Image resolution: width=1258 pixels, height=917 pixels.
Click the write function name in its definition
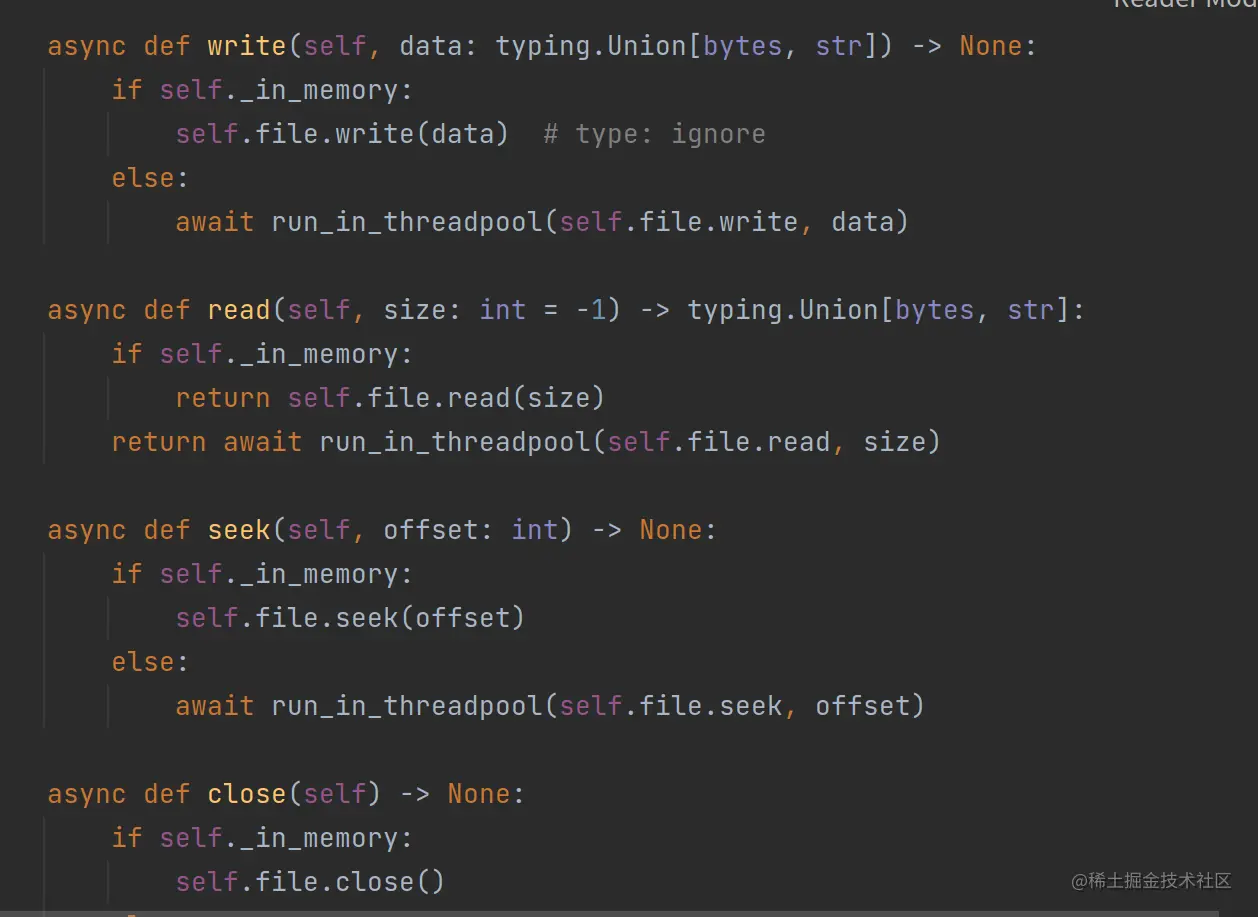click(247, 46)
